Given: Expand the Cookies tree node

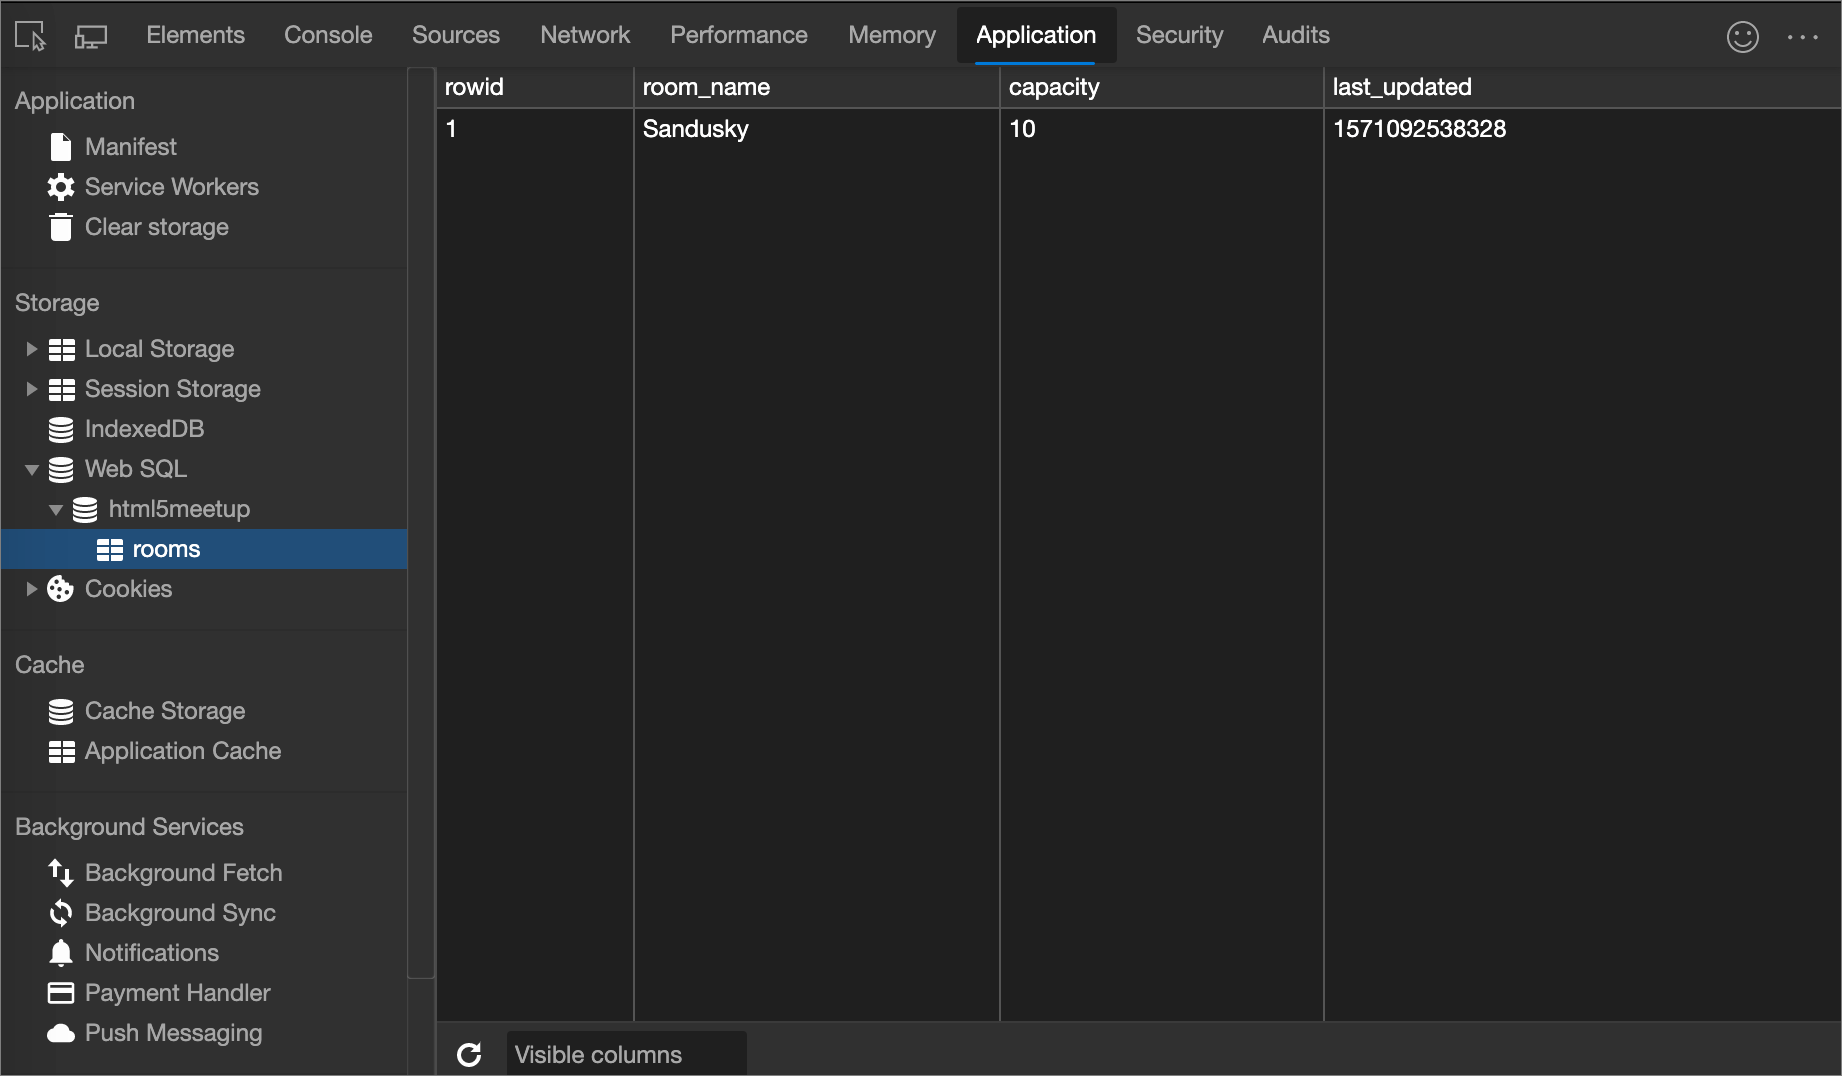Looking at the screenshot, I should (31, 589).
